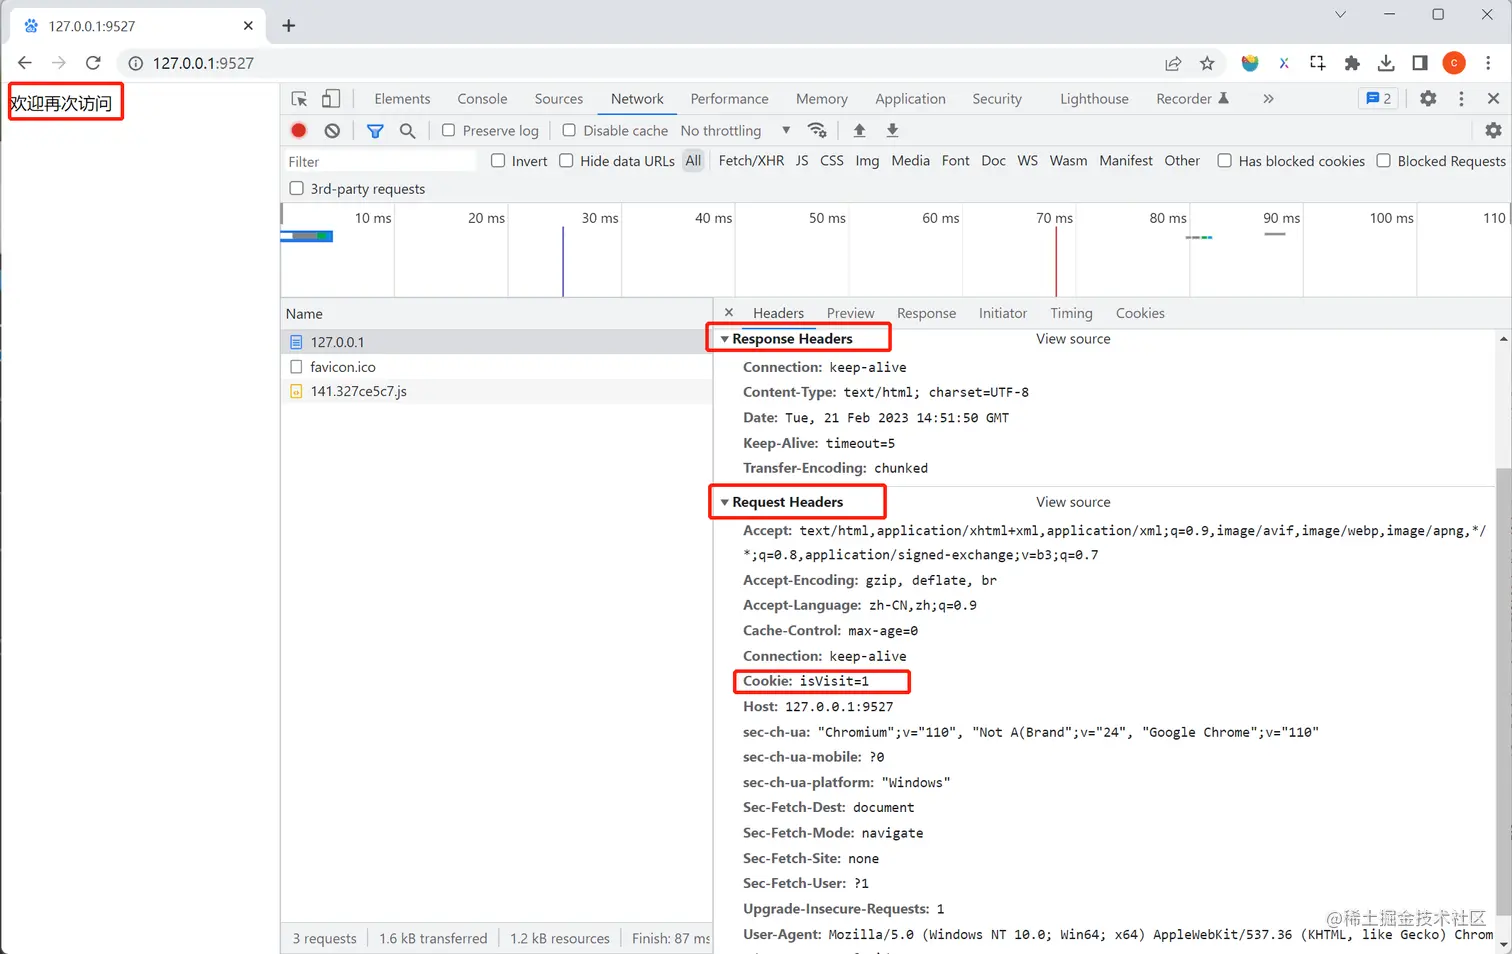Toggle browser side panel icon
Viewport: 1512px width, 954px height.
(1420, 64)
